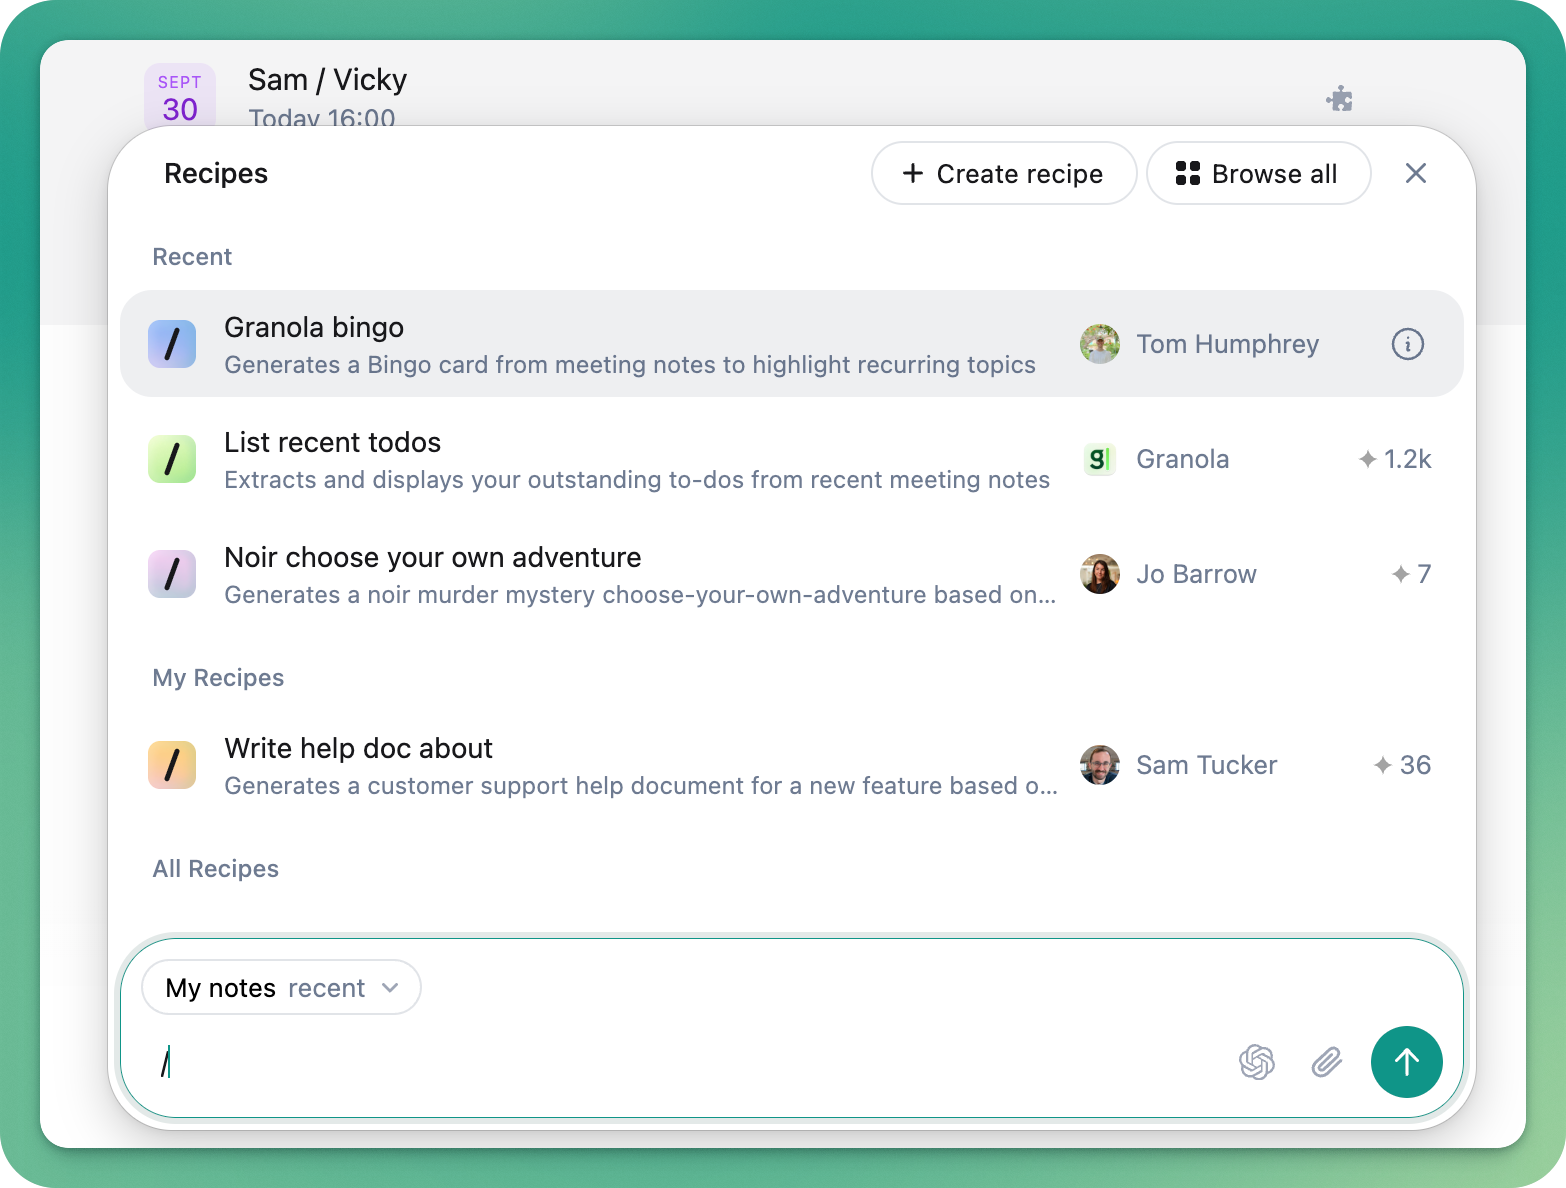Click the outstanding to-dos description text
The height and width of the screenshot is (1188, 1566).
[637, 480]
